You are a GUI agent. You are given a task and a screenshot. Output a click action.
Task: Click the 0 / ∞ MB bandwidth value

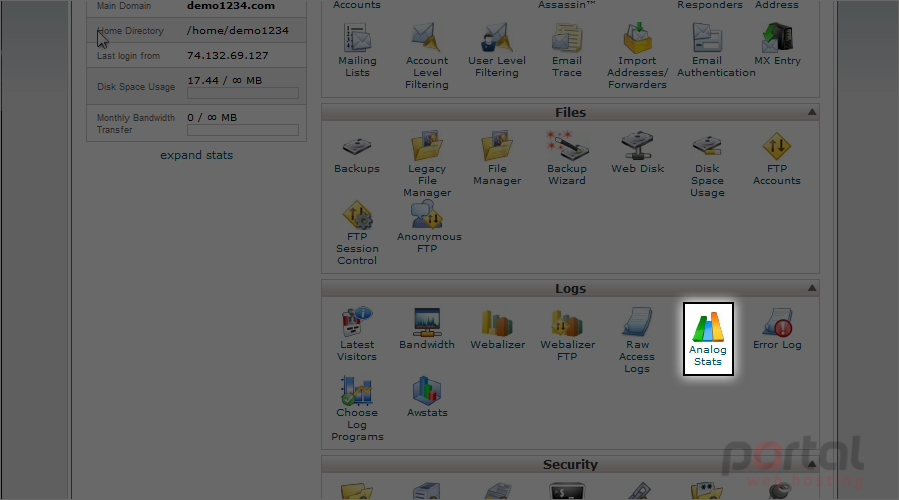(x=212, y=117)
